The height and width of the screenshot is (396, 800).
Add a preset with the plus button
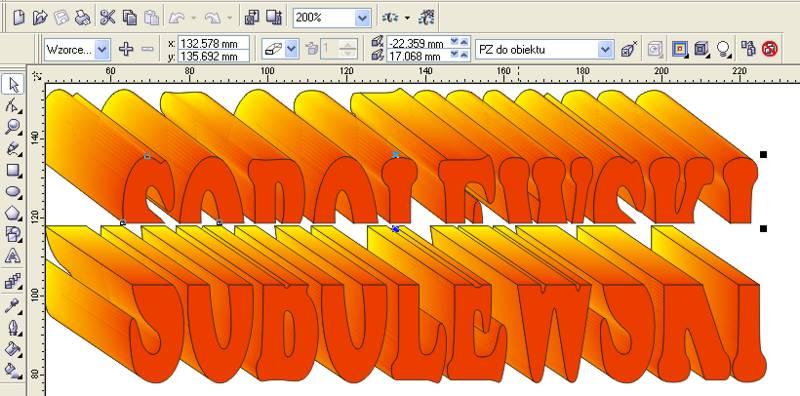click(126, 50)
